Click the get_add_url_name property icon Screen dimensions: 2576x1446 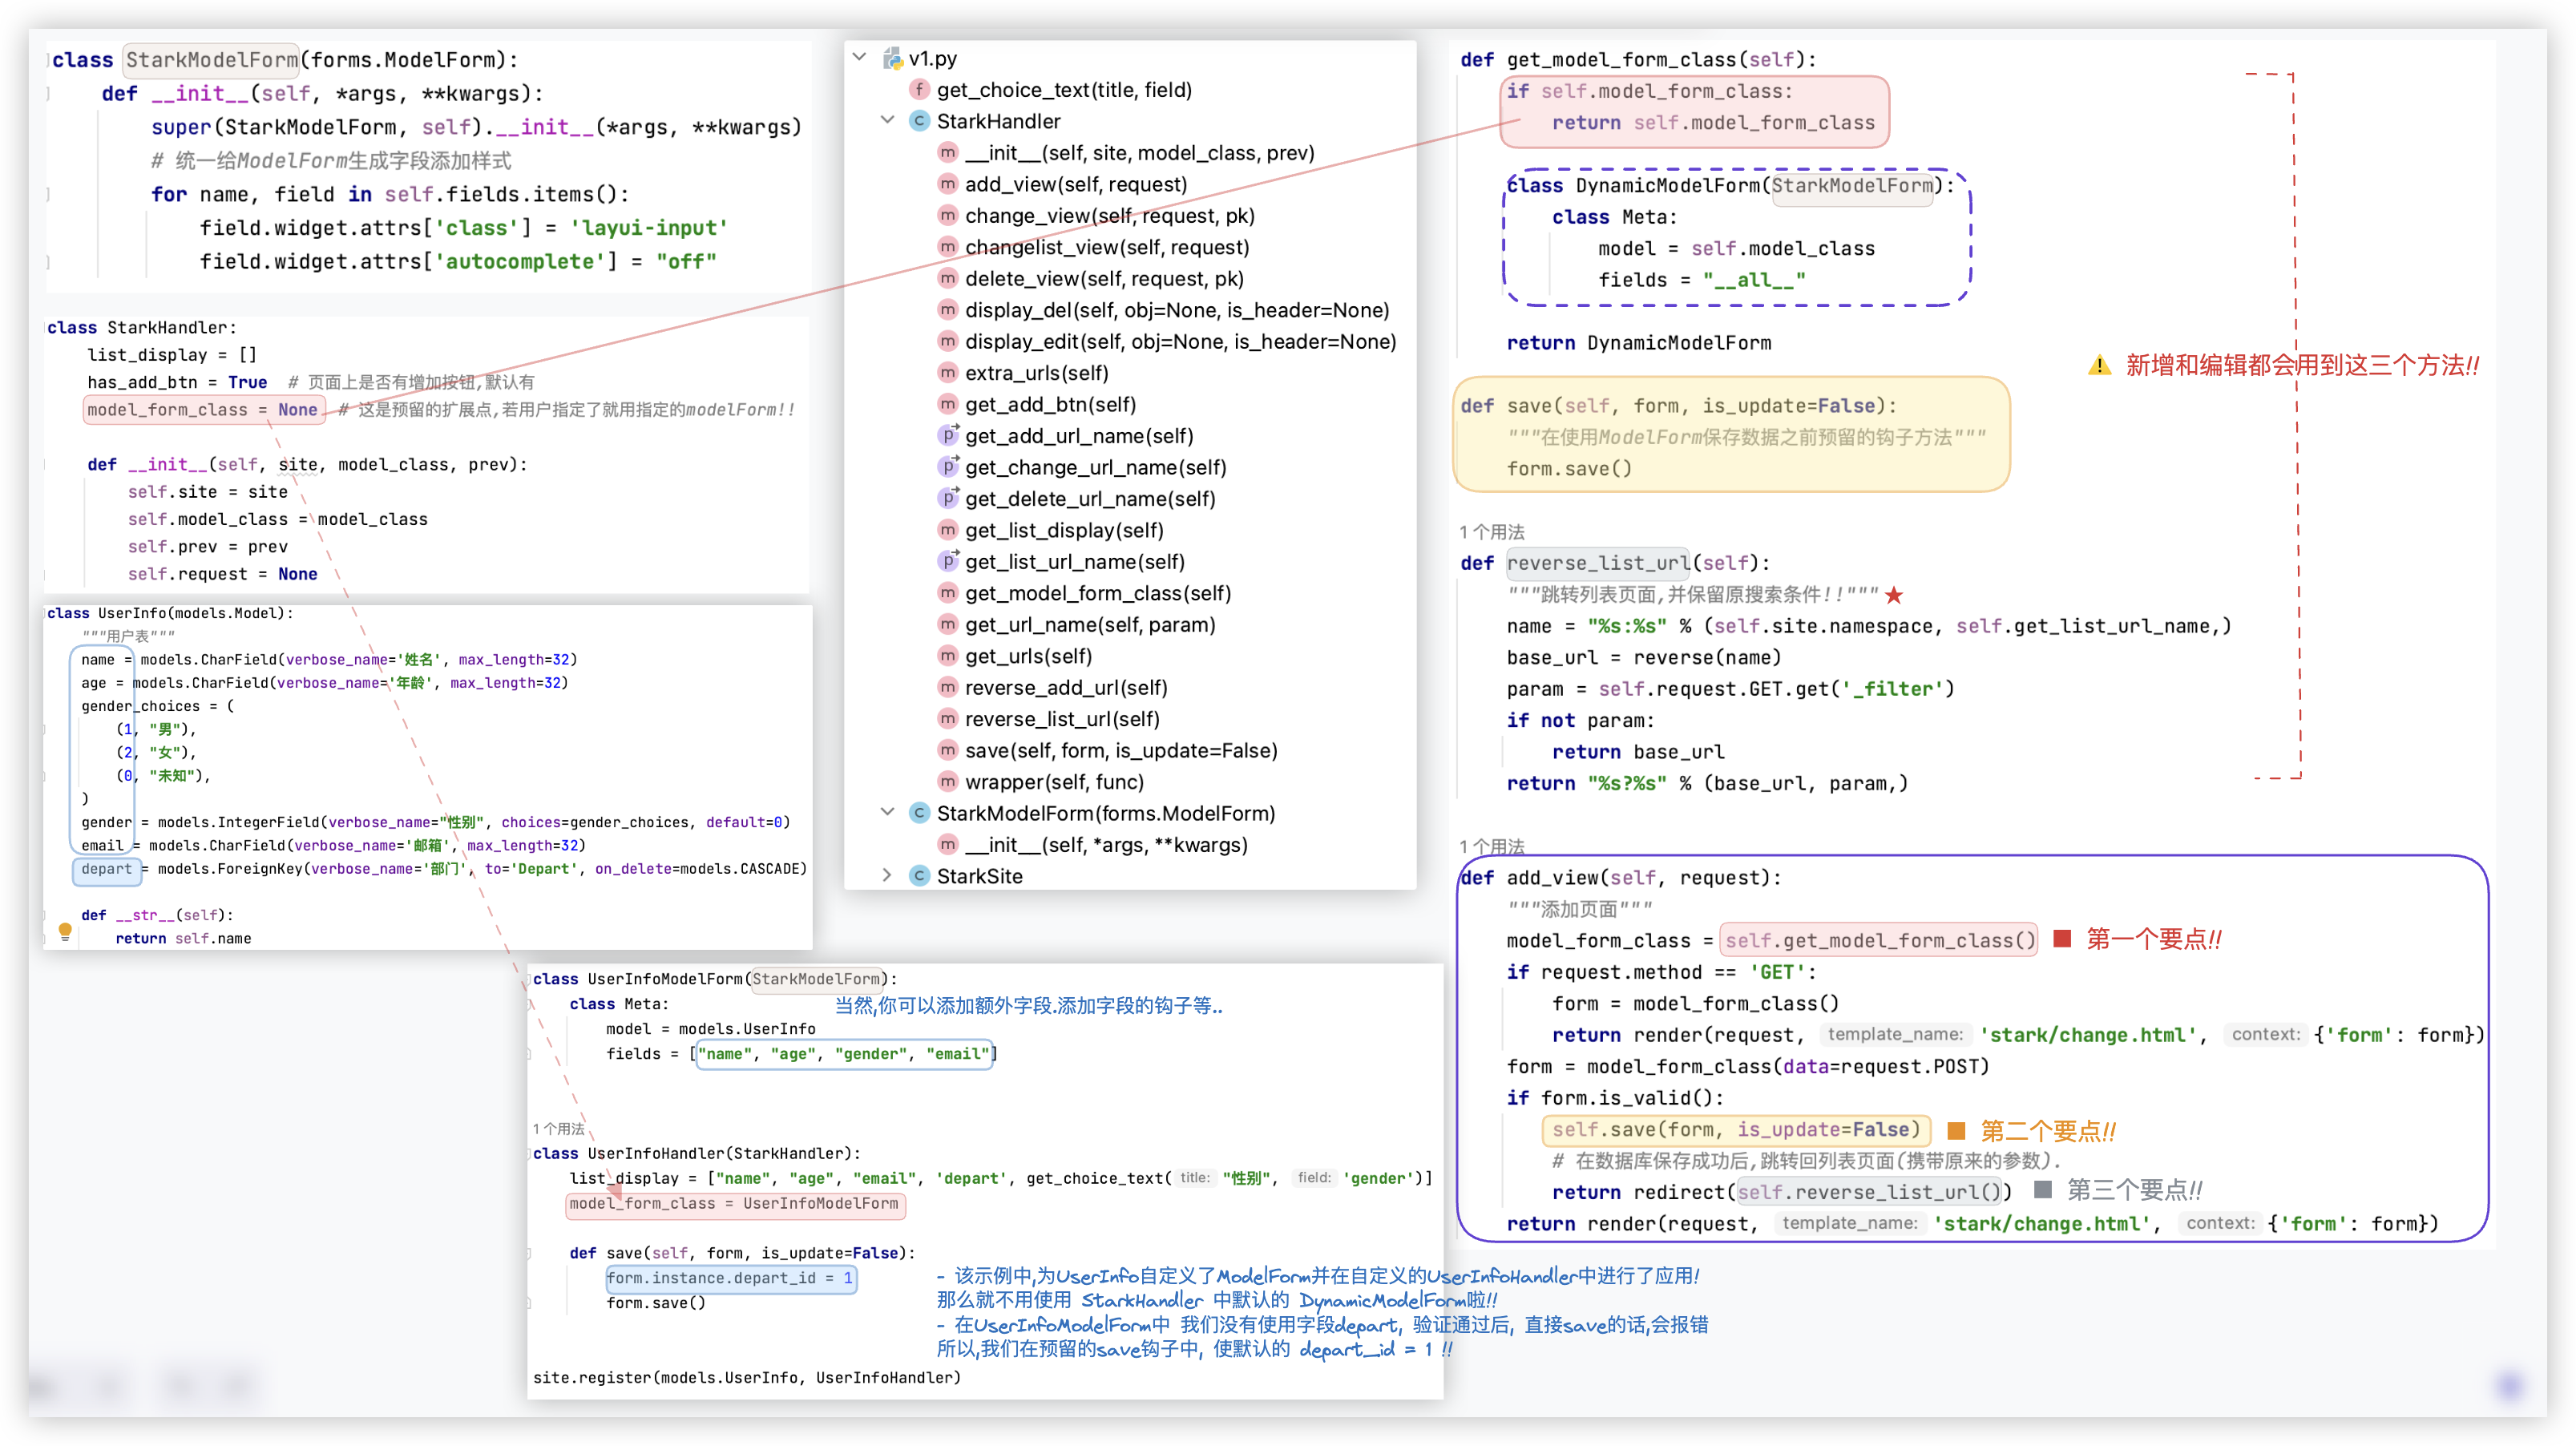coord(947,436)
